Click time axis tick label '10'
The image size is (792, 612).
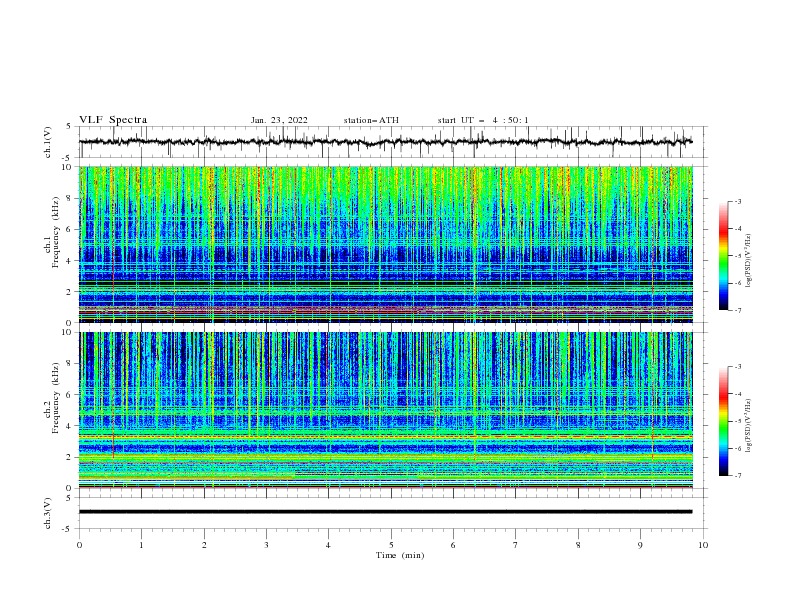click(703, 545)
